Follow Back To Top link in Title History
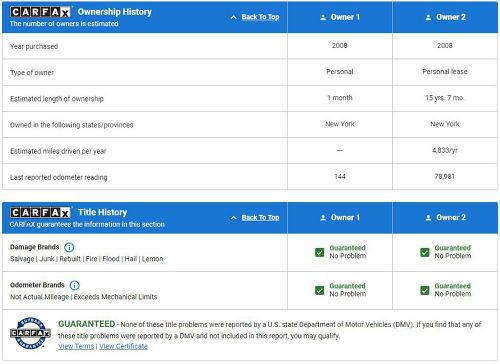This screenshot has width=500, height=364. click(260, 217)
